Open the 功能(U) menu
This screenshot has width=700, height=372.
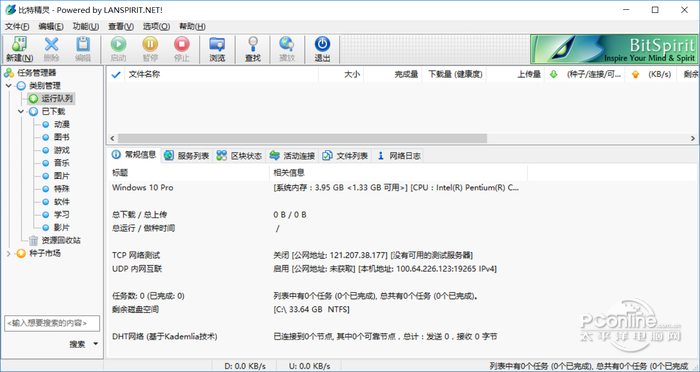(x=86, y=26)
